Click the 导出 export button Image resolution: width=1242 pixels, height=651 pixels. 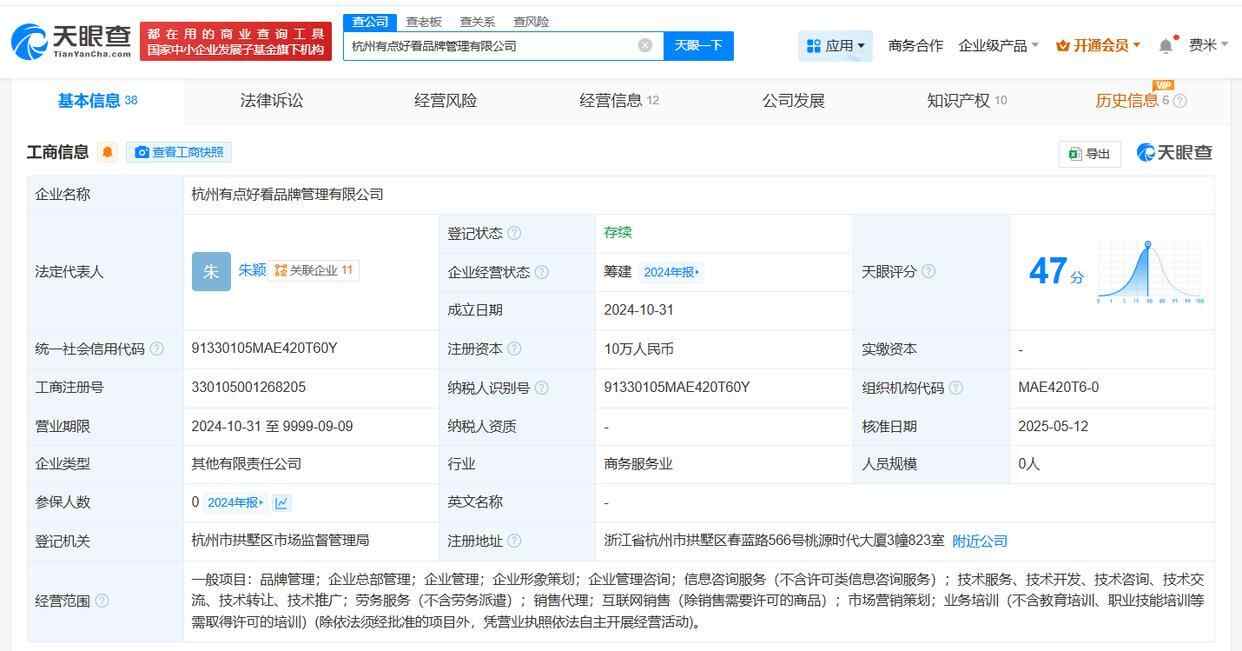click(x=1090, y=153)
